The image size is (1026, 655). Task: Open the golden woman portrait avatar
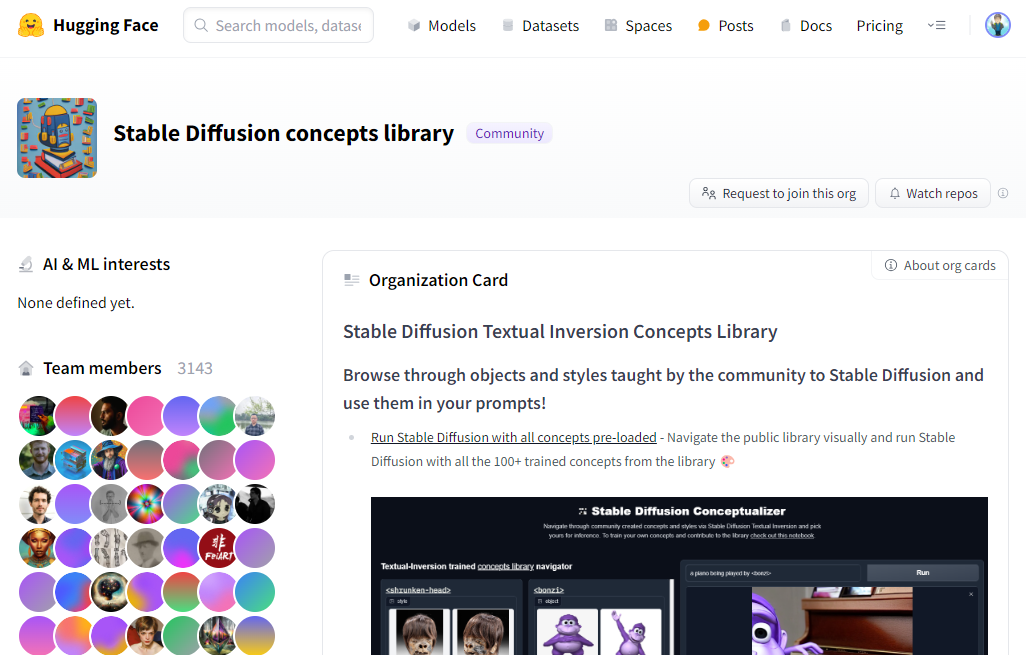click(x=38, y=548)
